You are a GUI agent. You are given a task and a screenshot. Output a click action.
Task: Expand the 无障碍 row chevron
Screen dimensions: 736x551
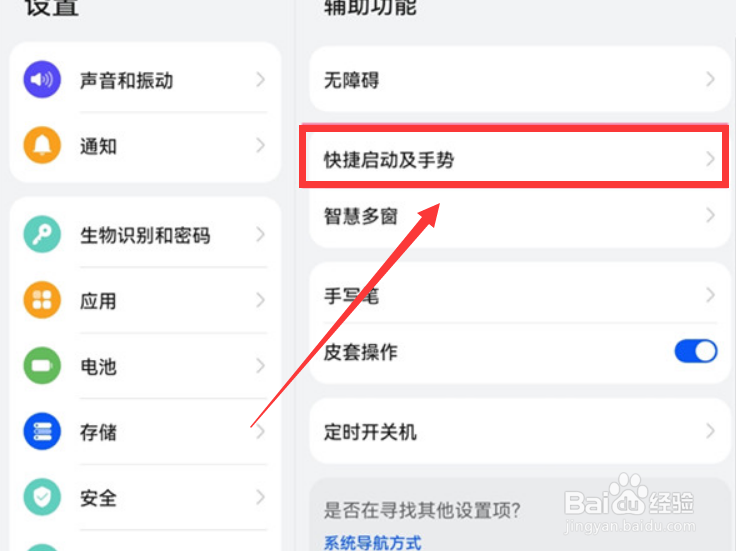pyautogui.click(x=710, y=80)
